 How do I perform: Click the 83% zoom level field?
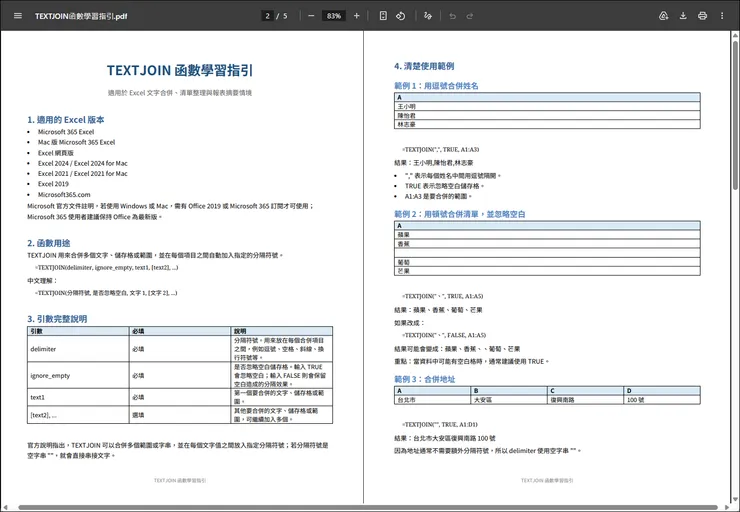pyautogui.click(x=334, y=16)
